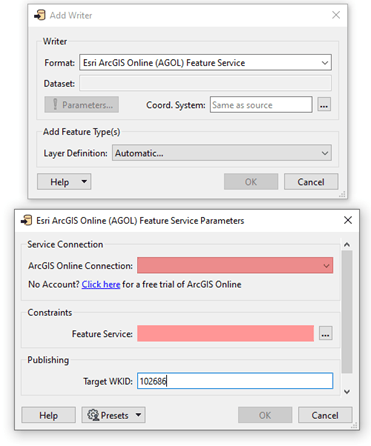Viewport: 371px width, 446px height.
Task: Open the Format dropdown in Add Writer
Action: 205,63
